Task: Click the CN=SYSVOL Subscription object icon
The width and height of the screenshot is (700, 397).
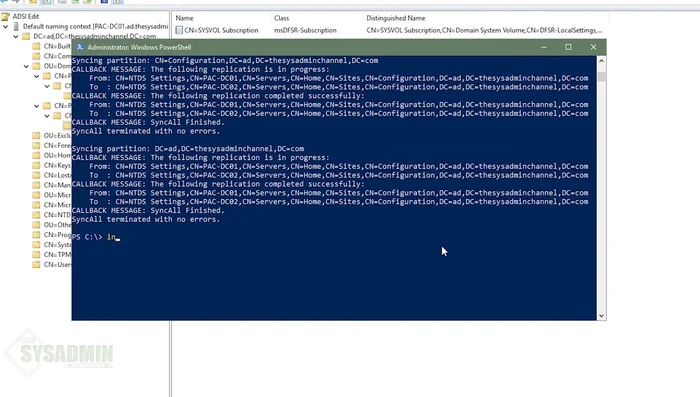Action: [179, 30]
